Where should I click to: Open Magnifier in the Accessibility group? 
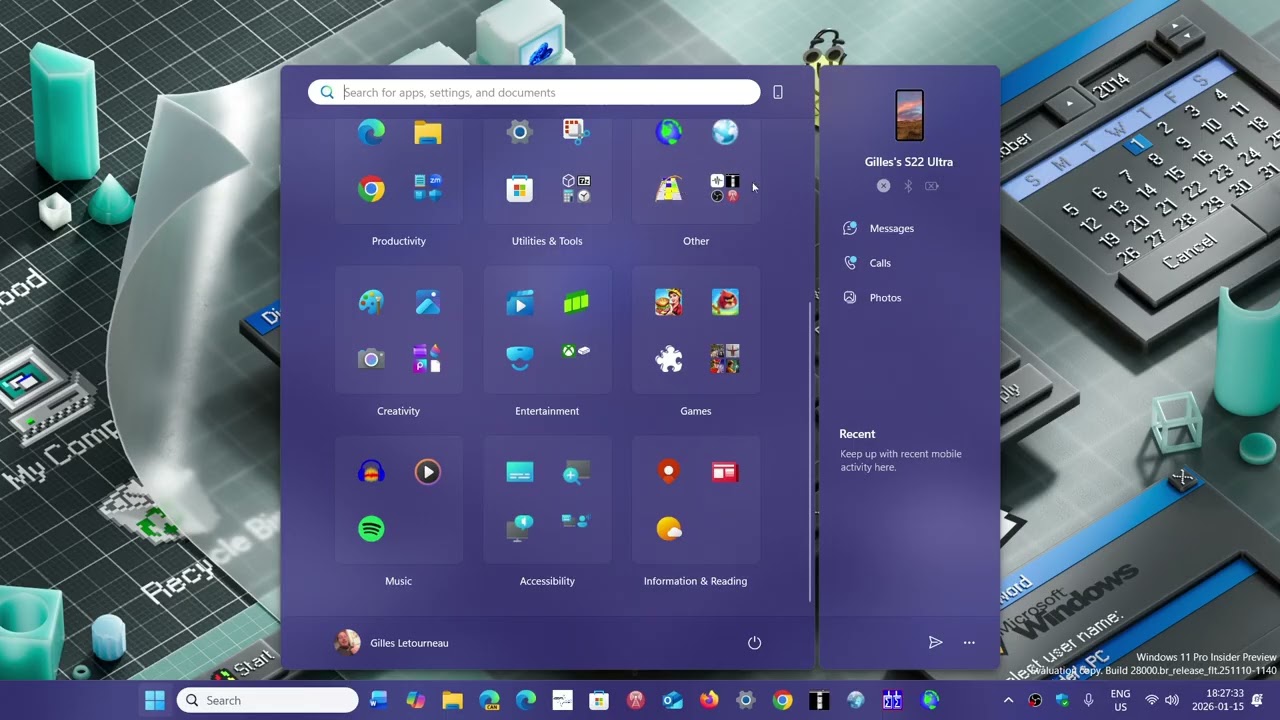coord(576,472)
